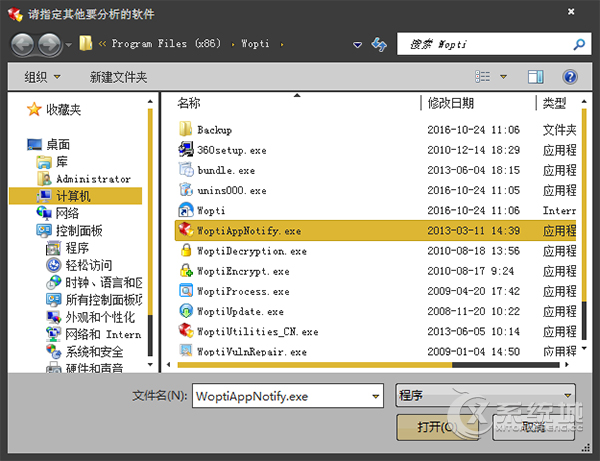Select the unins000.exe file icon
This screenshot has width=600, height=461.
tap(186, 190)
